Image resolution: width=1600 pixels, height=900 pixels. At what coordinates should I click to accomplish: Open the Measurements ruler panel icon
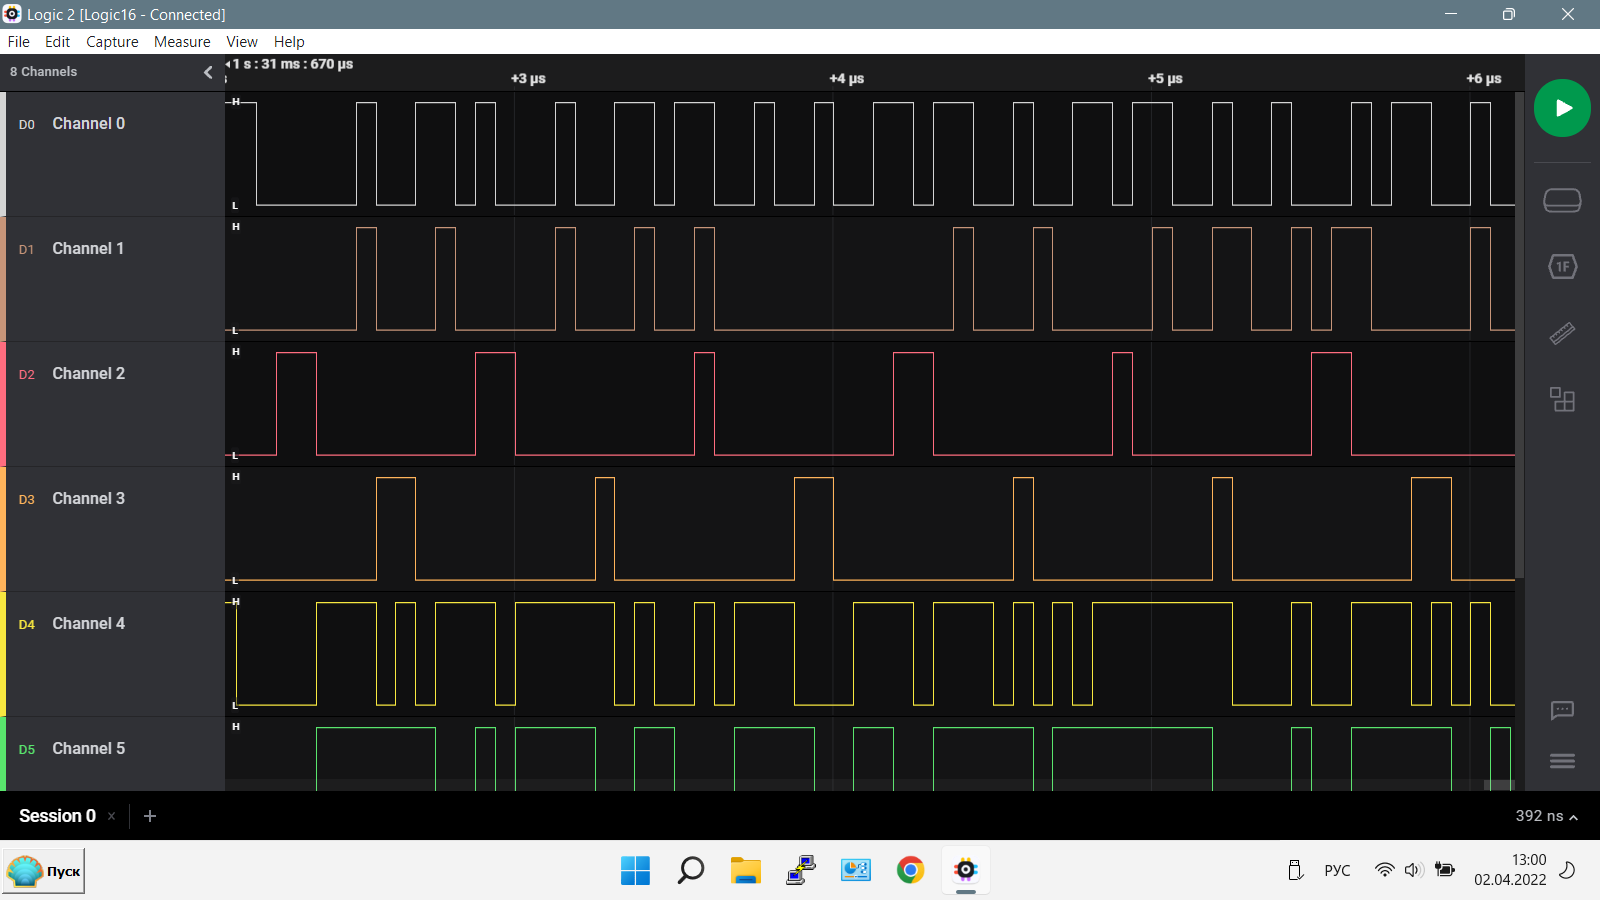tap(1562, 333)
